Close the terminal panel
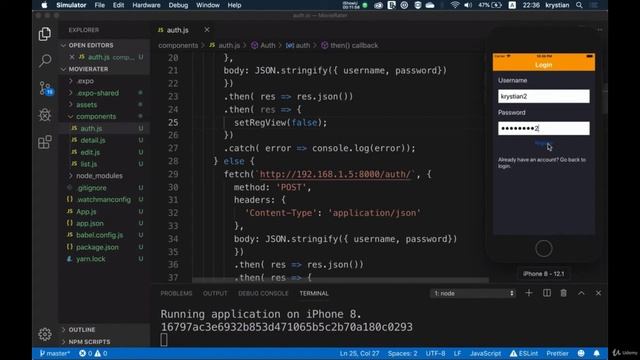The width and height of the screenshot is (640, 360). [x=598, y=293]
